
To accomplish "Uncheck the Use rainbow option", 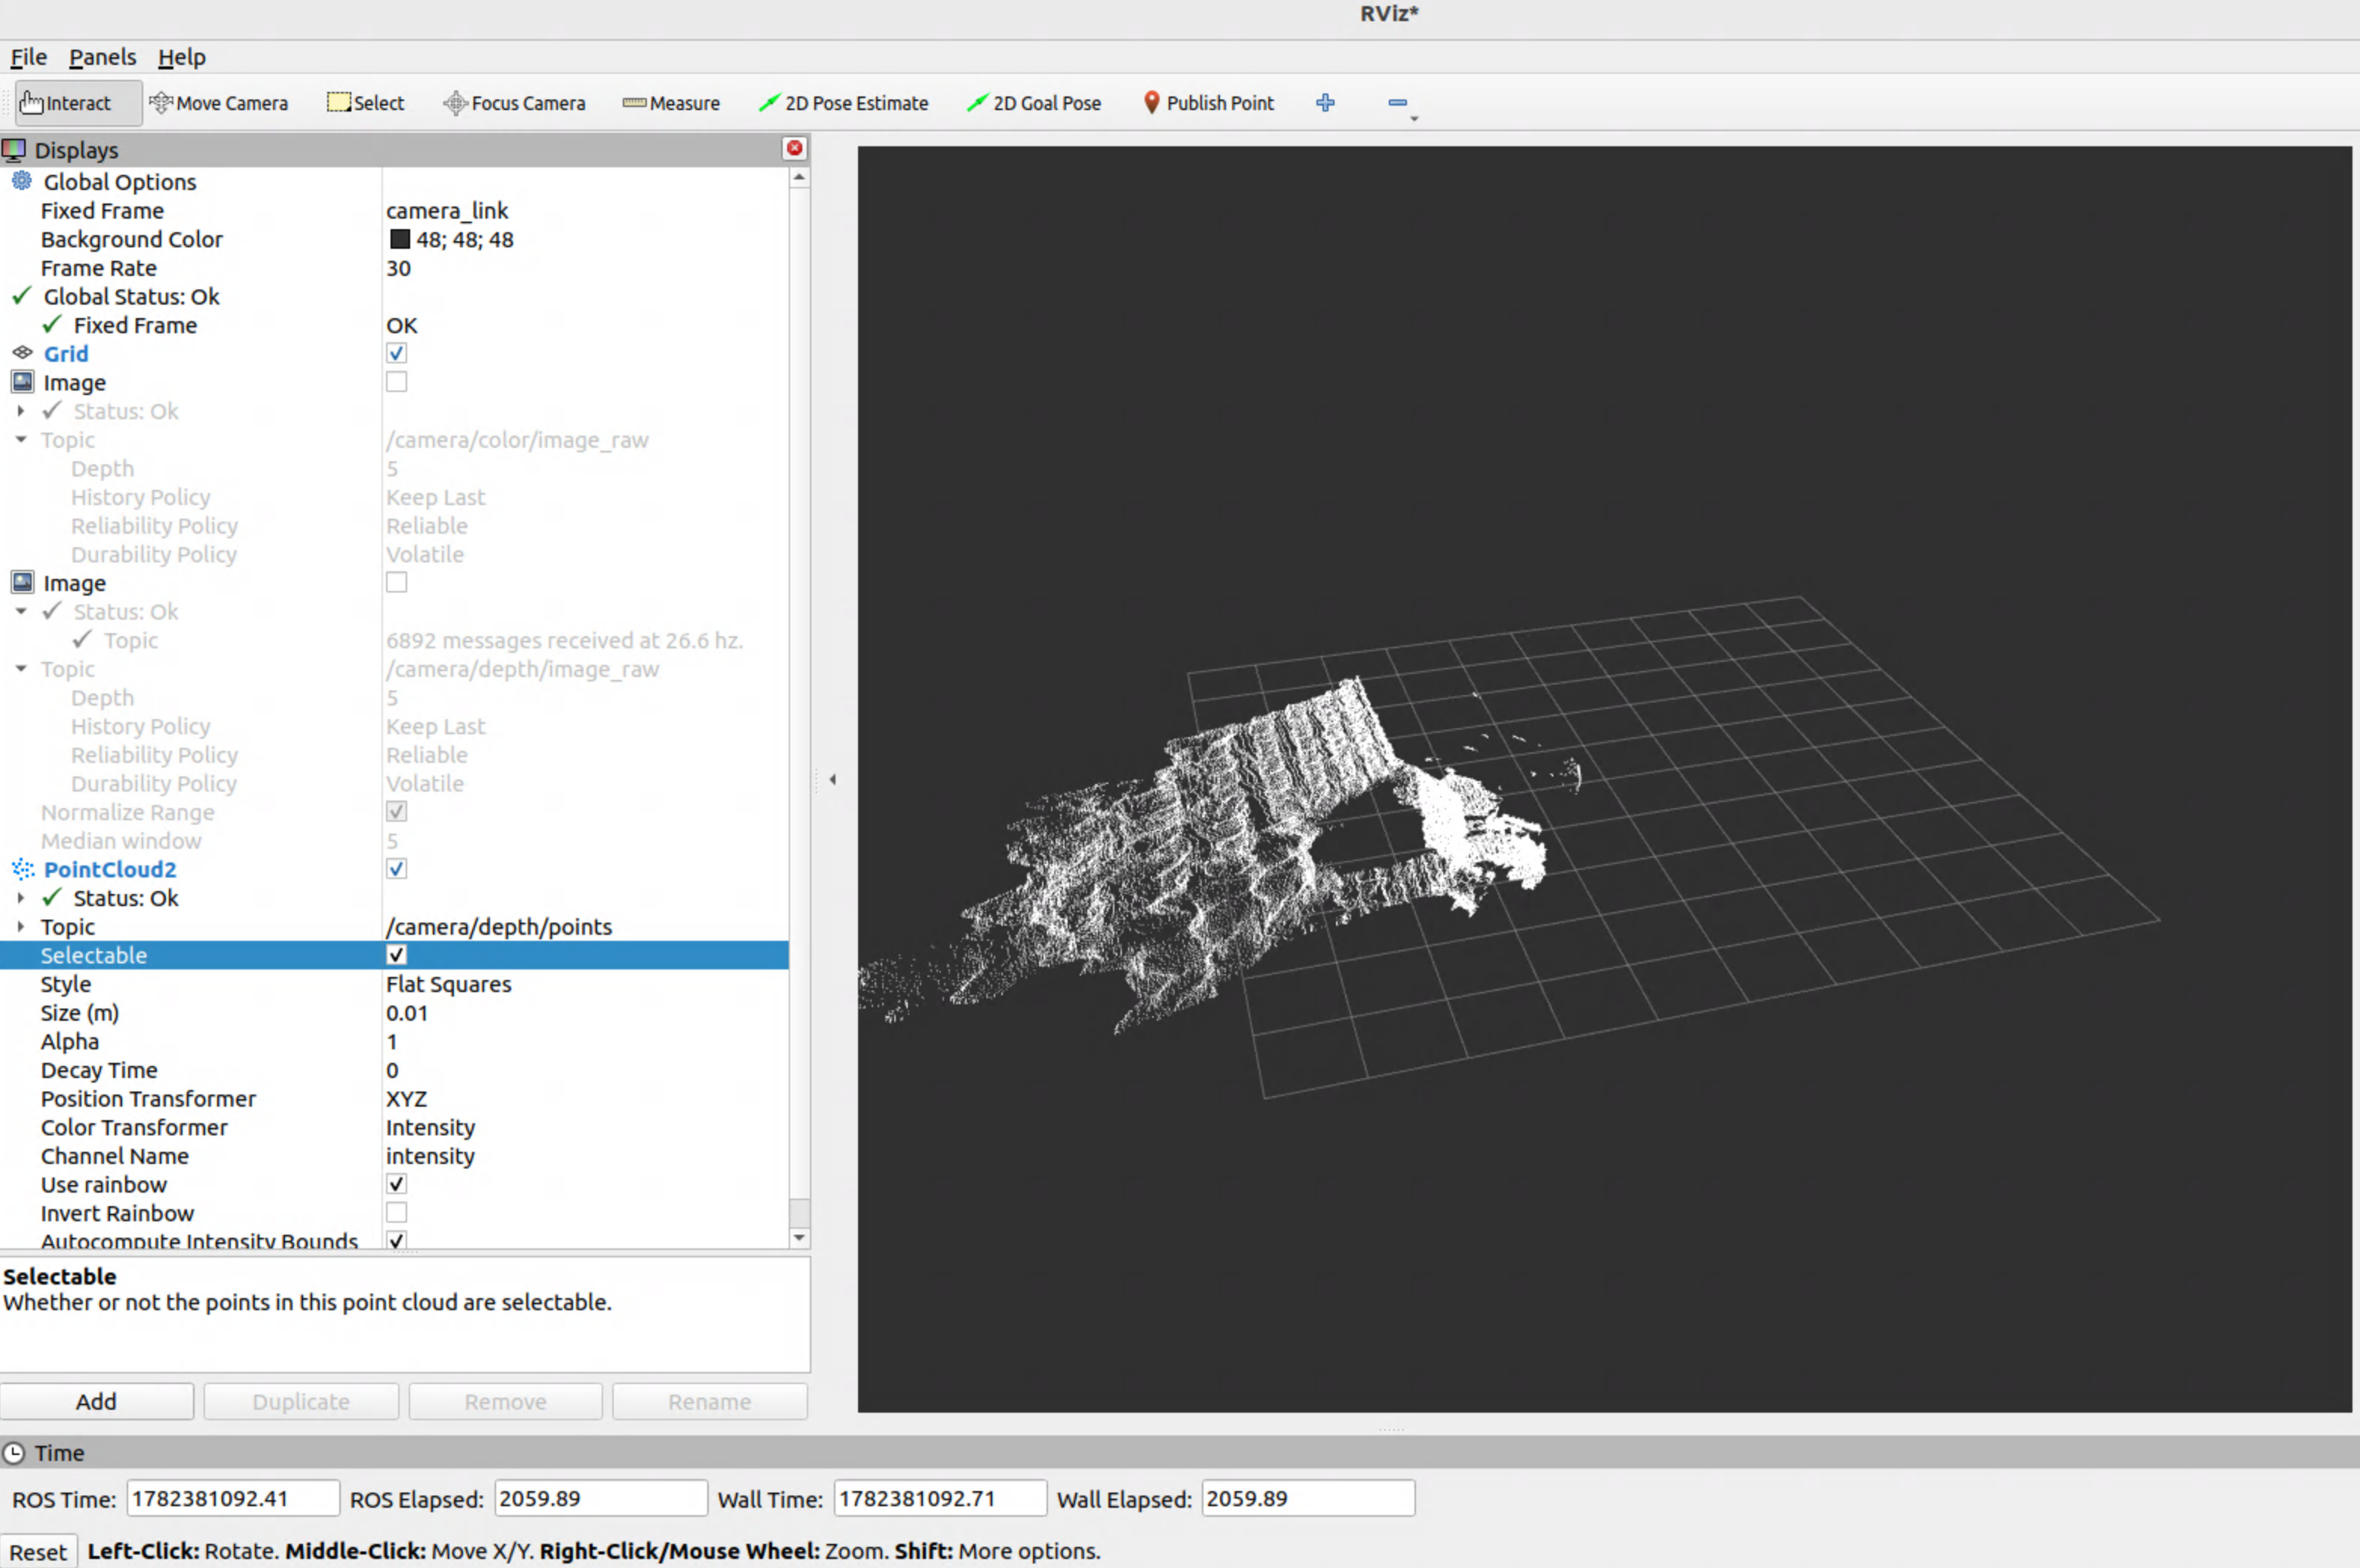I will [397, 1185].
